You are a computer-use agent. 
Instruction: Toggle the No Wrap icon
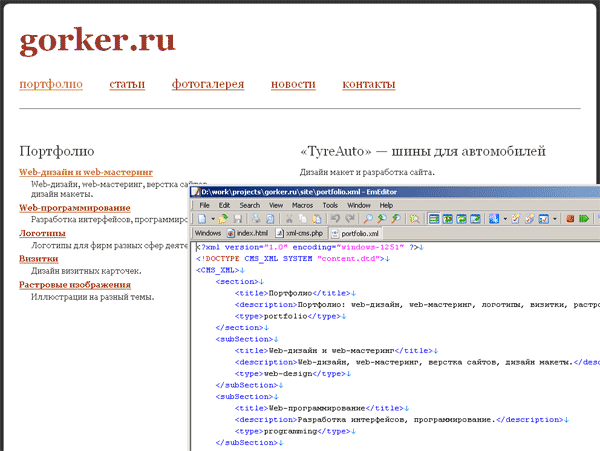(434, 218)
